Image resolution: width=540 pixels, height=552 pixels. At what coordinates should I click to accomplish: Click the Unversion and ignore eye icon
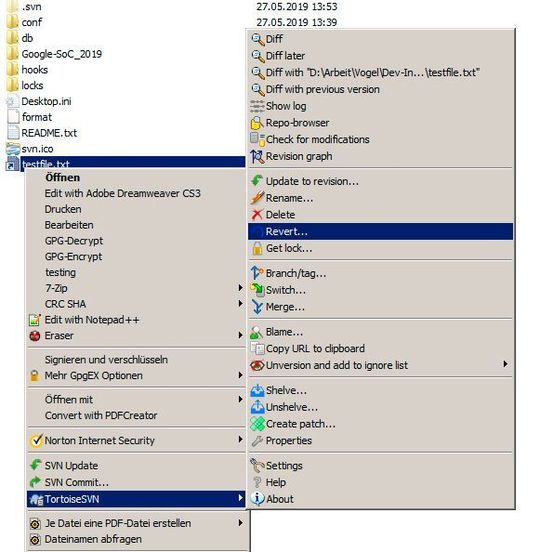[257, 365]
